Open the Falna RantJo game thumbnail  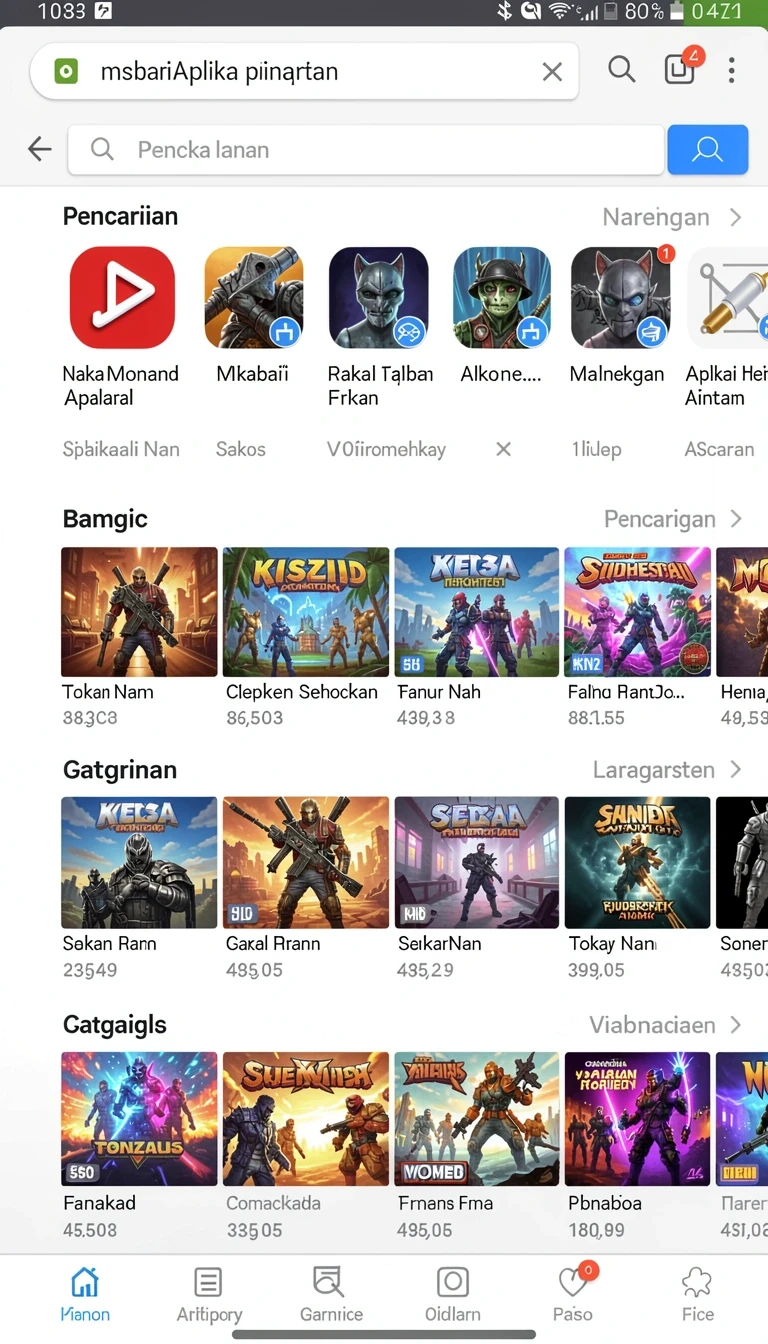638,612
